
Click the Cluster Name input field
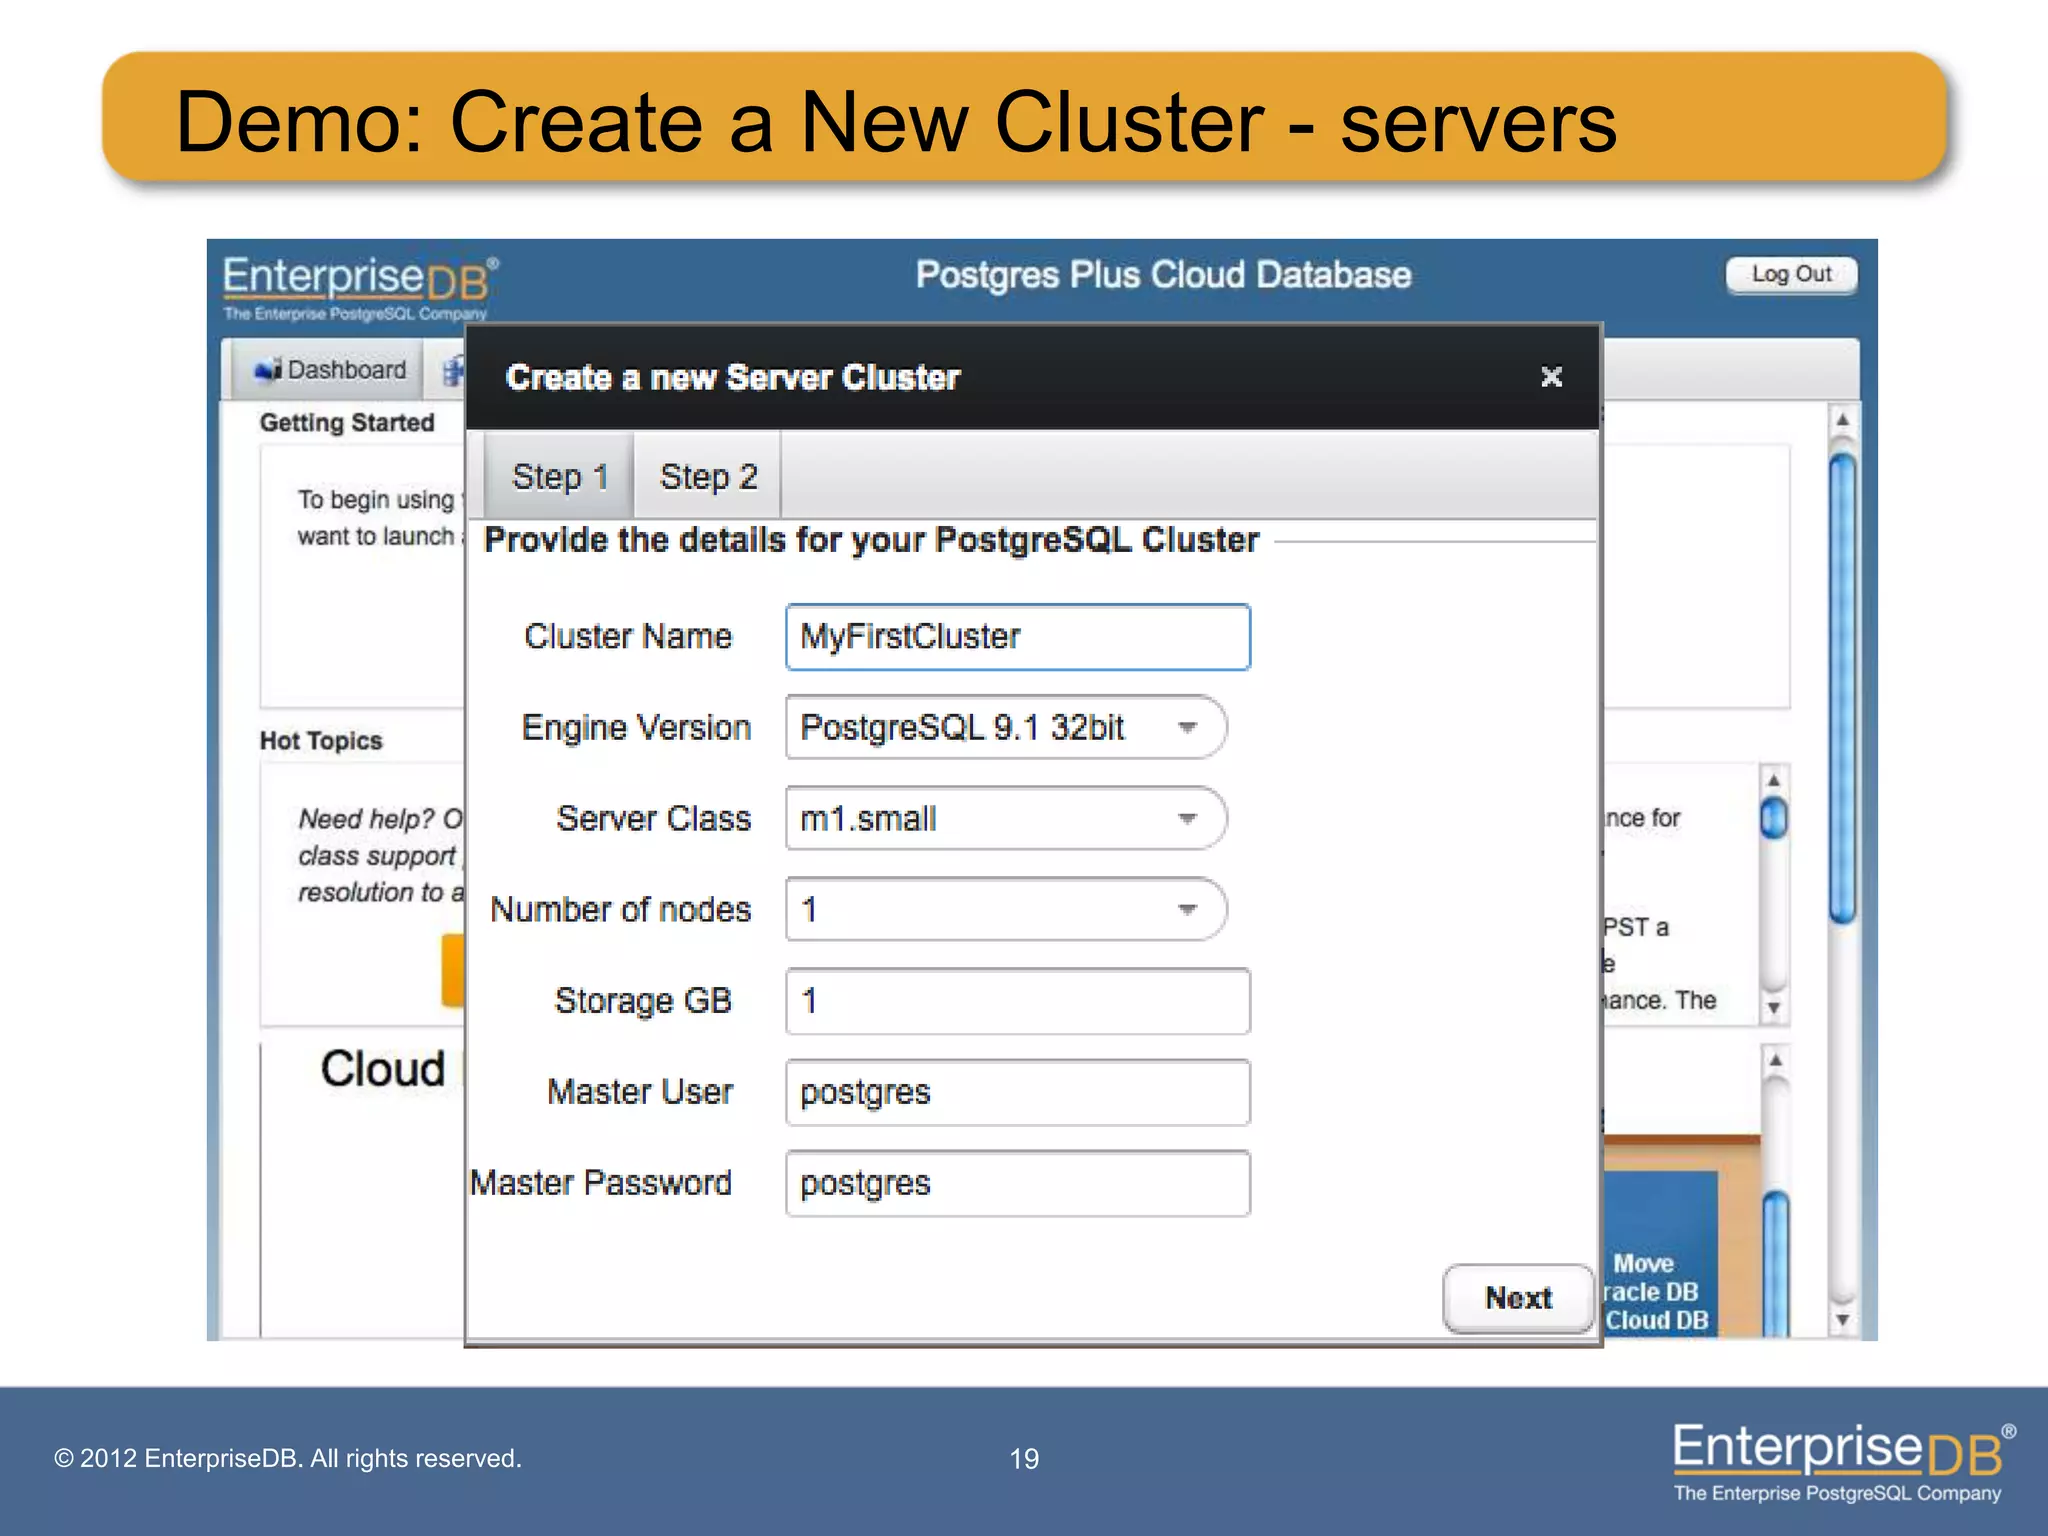coord(1018,637)
